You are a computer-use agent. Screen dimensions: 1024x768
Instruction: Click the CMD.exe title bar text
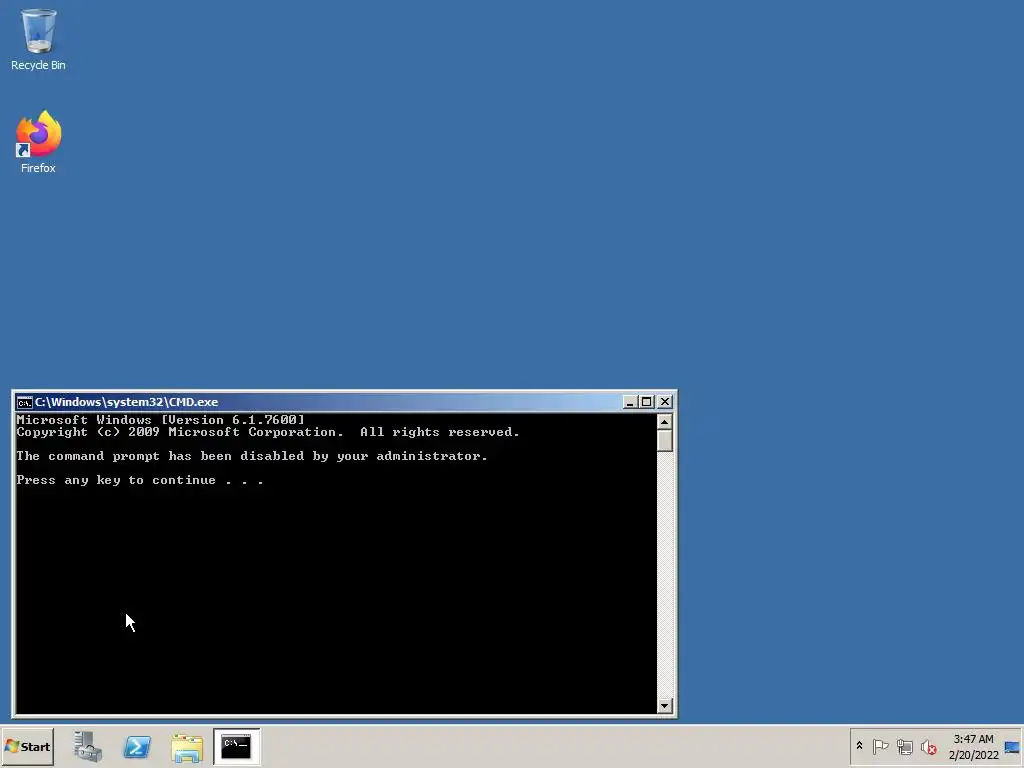coord(126,402)
